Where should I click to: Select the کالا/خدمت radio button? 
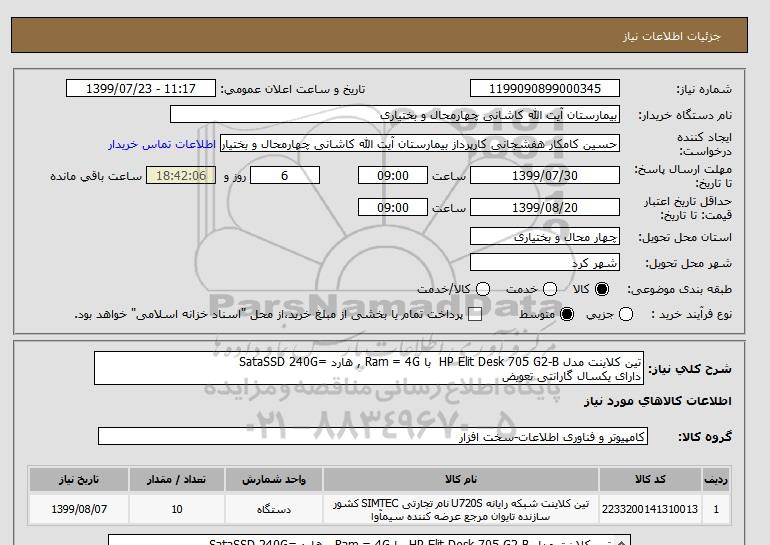pyautogui.click(x=483, y=289)
